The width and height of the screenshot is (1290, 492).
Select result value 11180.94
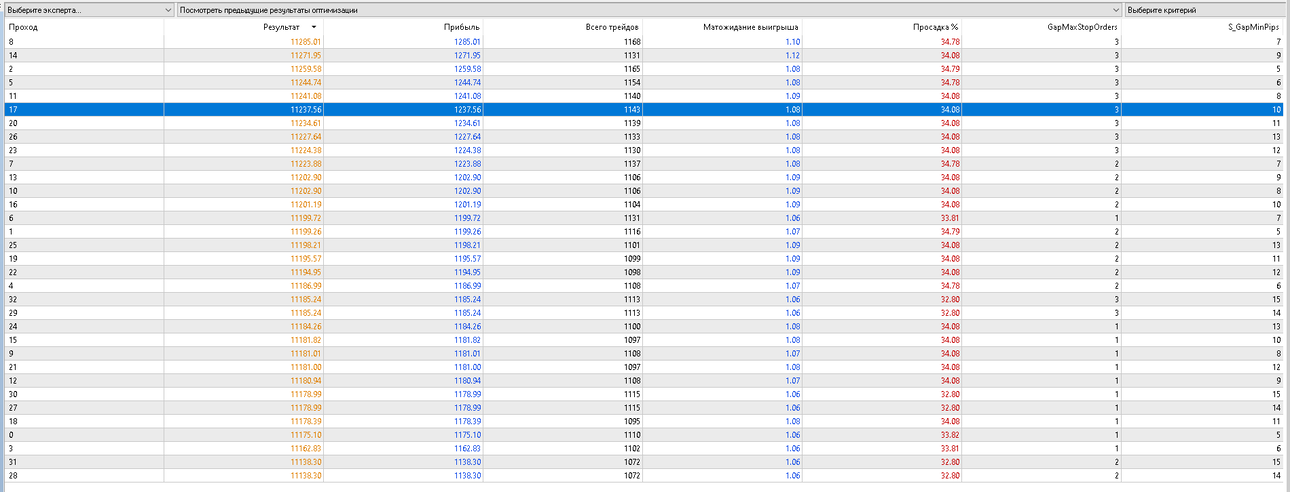point(305,379)
